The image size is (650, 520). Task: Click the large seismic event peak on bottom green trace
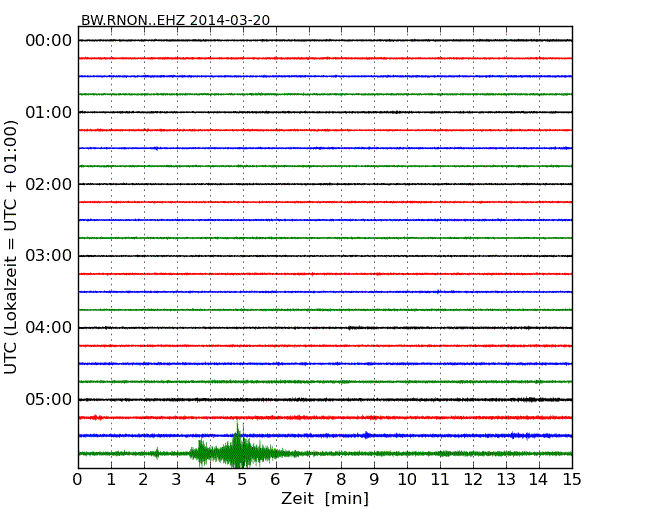pyautogui.click(x=238, y=446)
